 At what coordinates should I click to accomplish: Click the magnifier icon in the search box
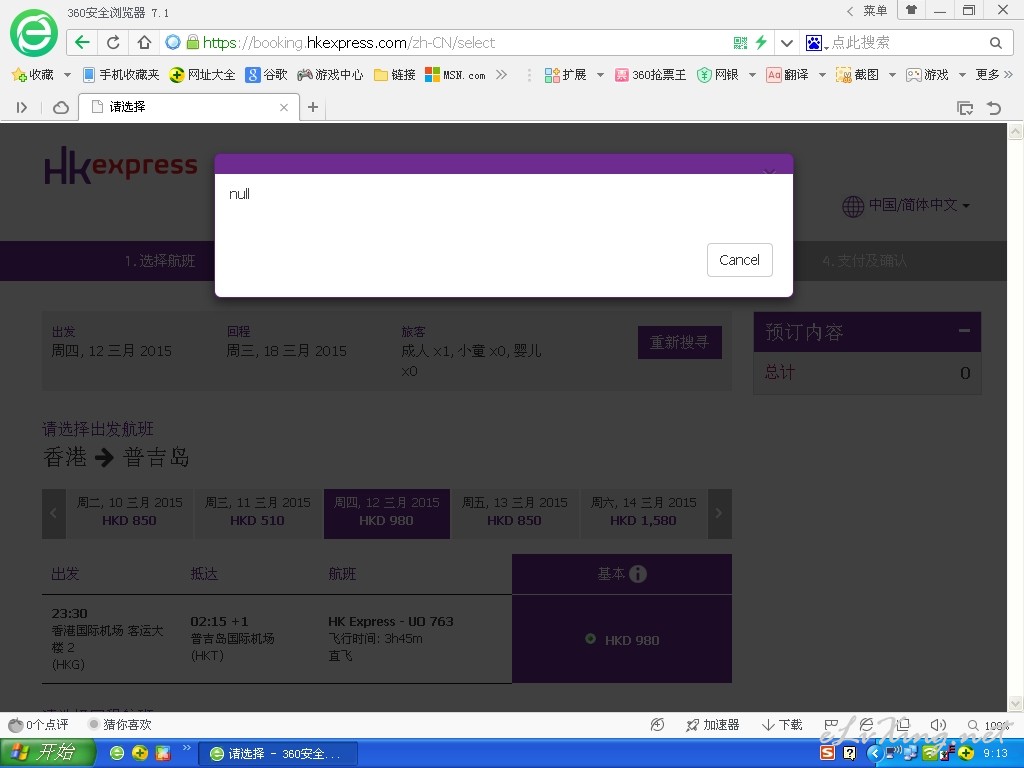[995, 42]
